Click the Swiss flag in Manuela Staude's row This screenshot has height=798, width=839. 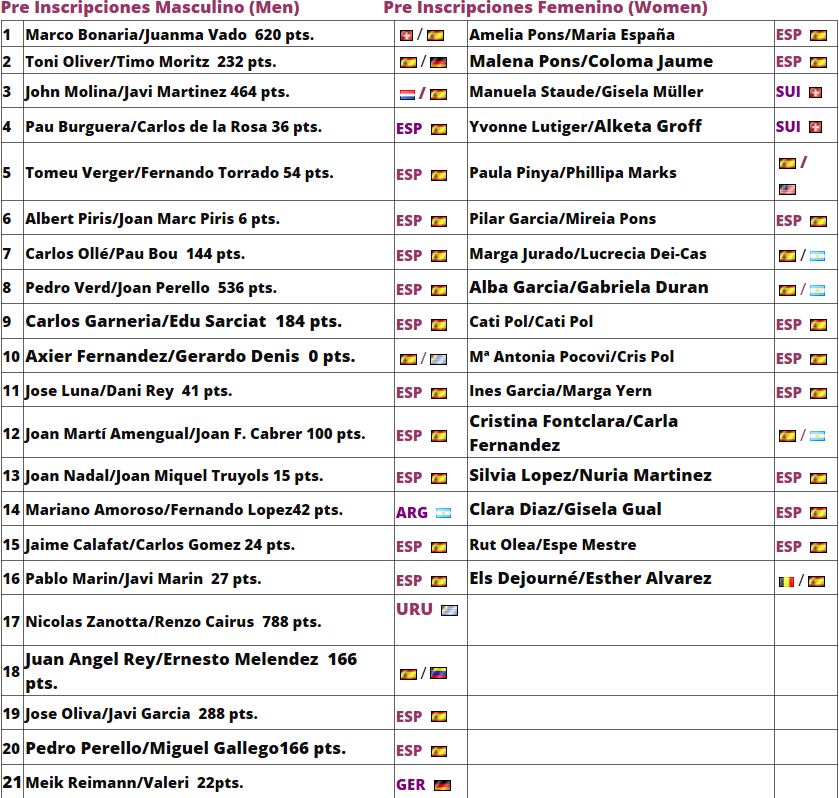point(815,93)
